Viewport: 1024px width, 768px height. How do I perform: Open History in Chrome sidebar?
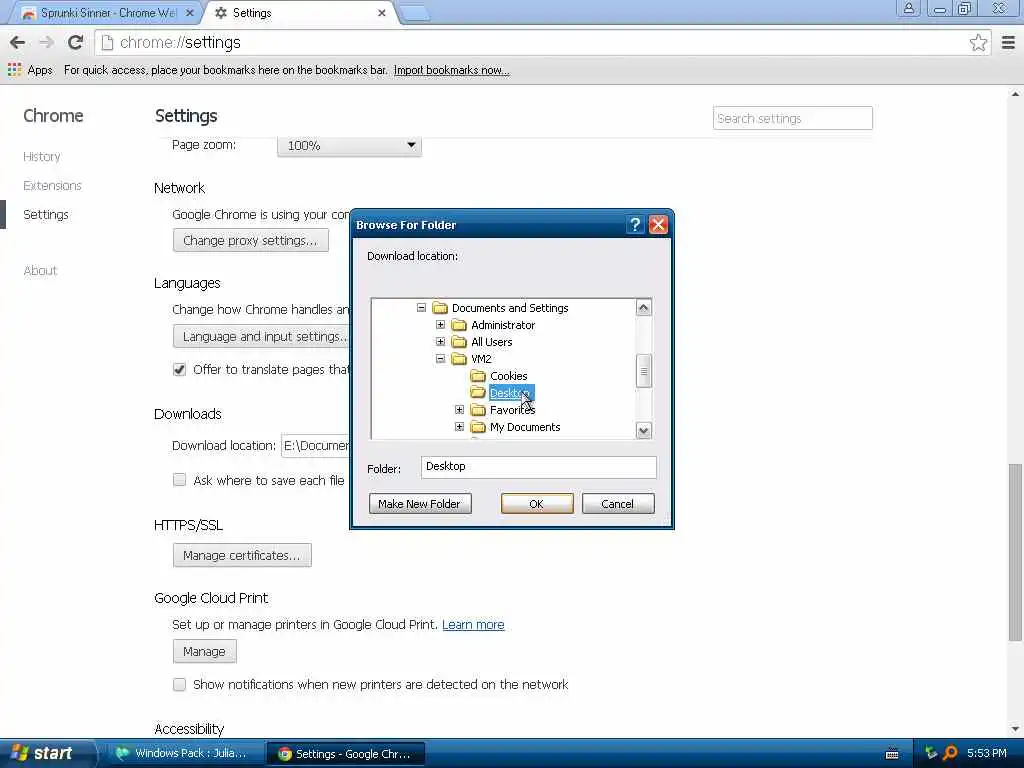(x=42, y=157)
